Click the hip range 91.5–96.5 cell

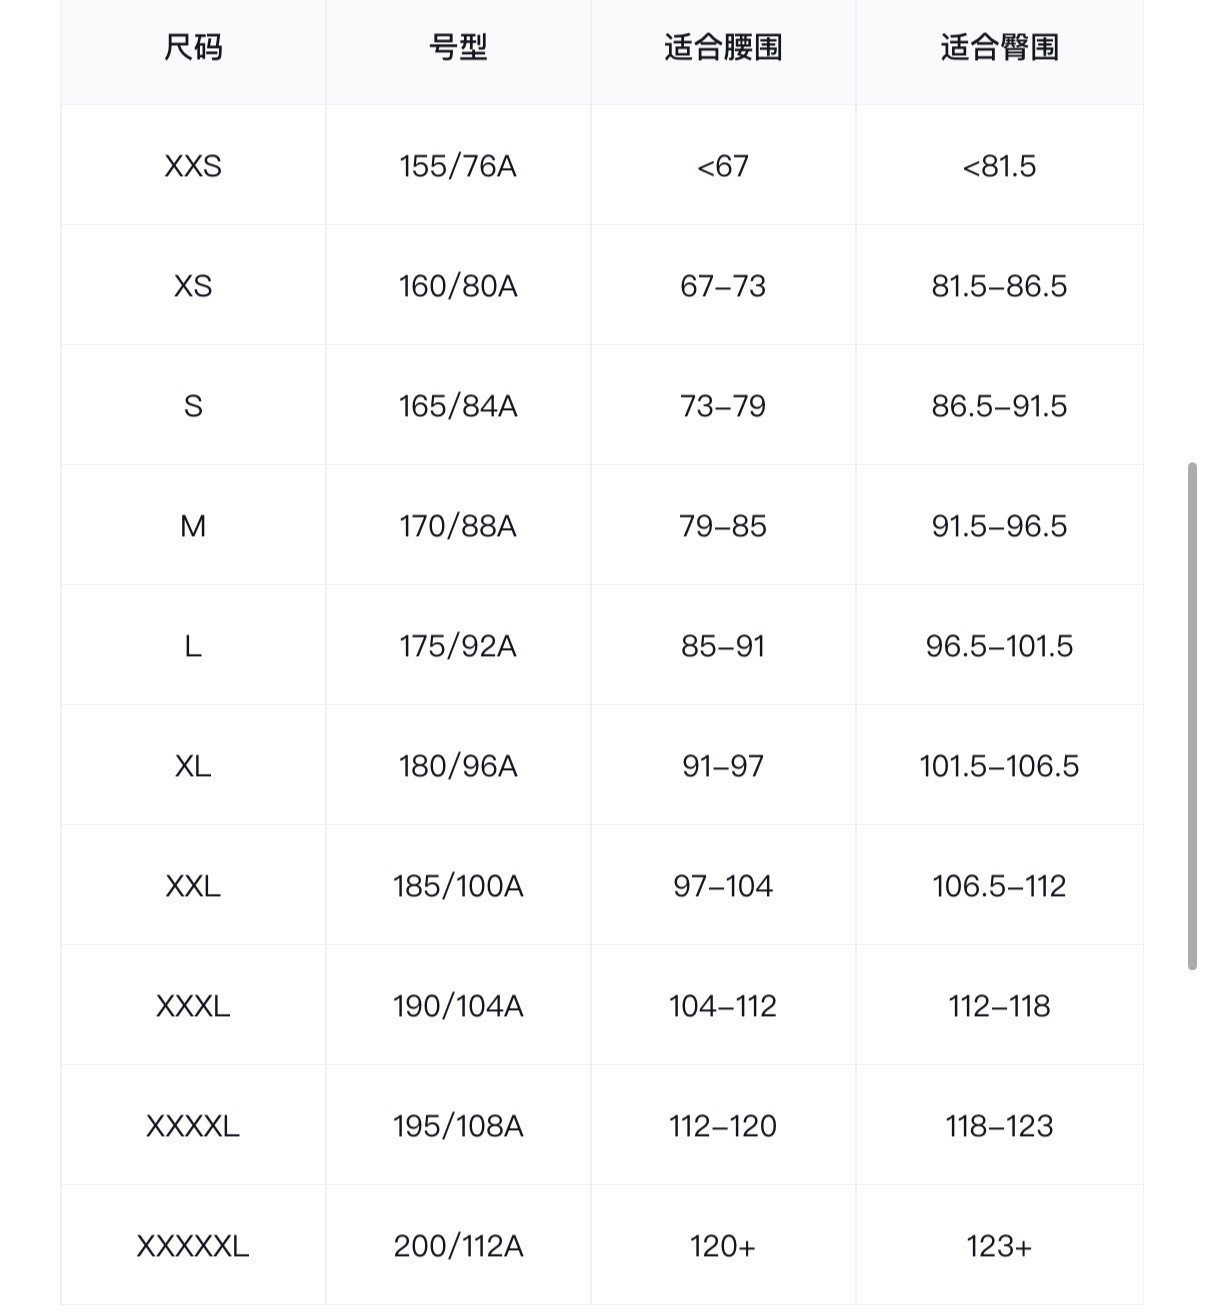pyautogui.click(x=999, y=526)
